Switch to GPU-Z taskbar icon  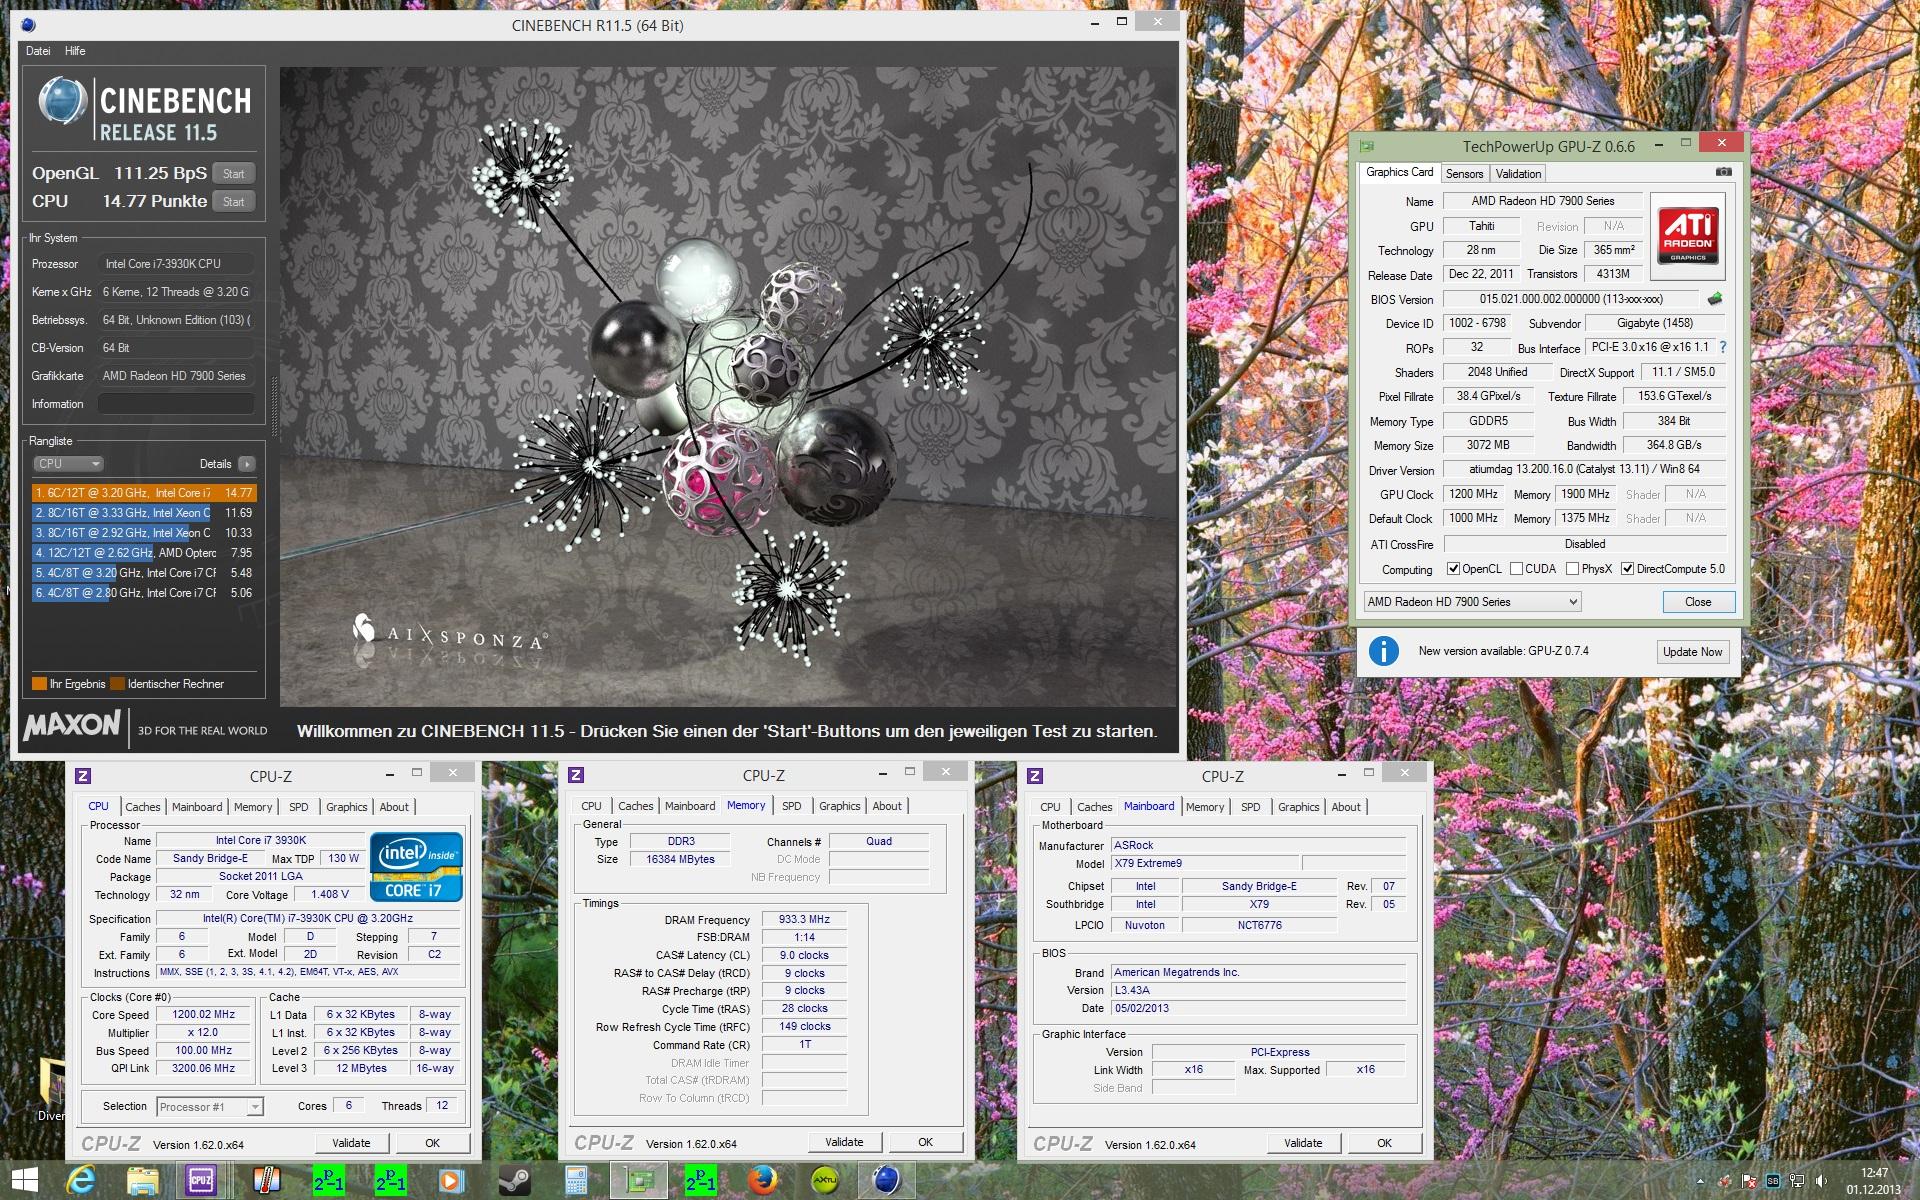pyautogui.click(x=638, y=1180)
